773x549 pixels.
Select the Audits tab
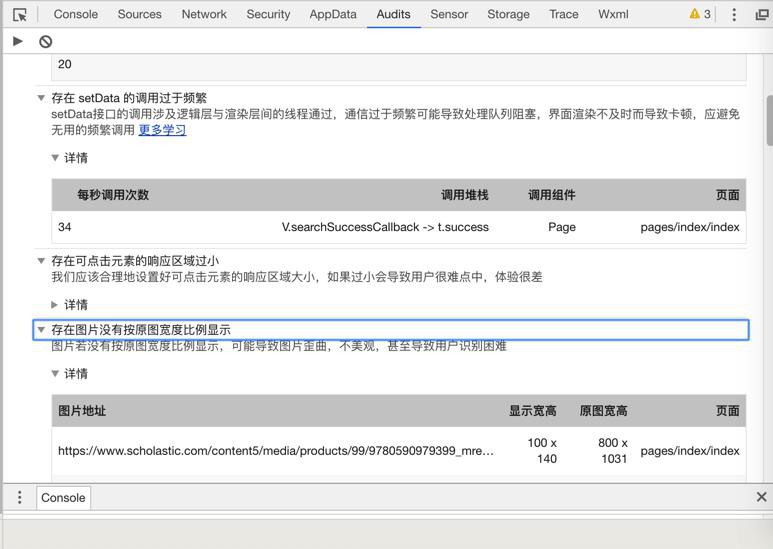pyautogui.click(x=393, y=14)
